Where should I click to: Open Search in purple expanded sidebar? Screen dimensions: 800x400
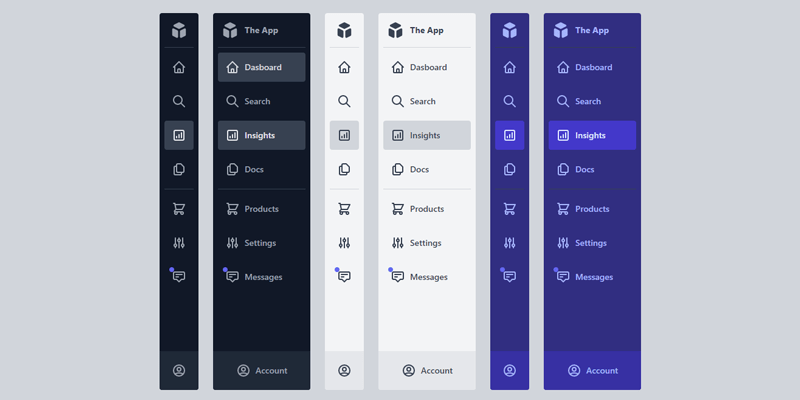(591, 102)
